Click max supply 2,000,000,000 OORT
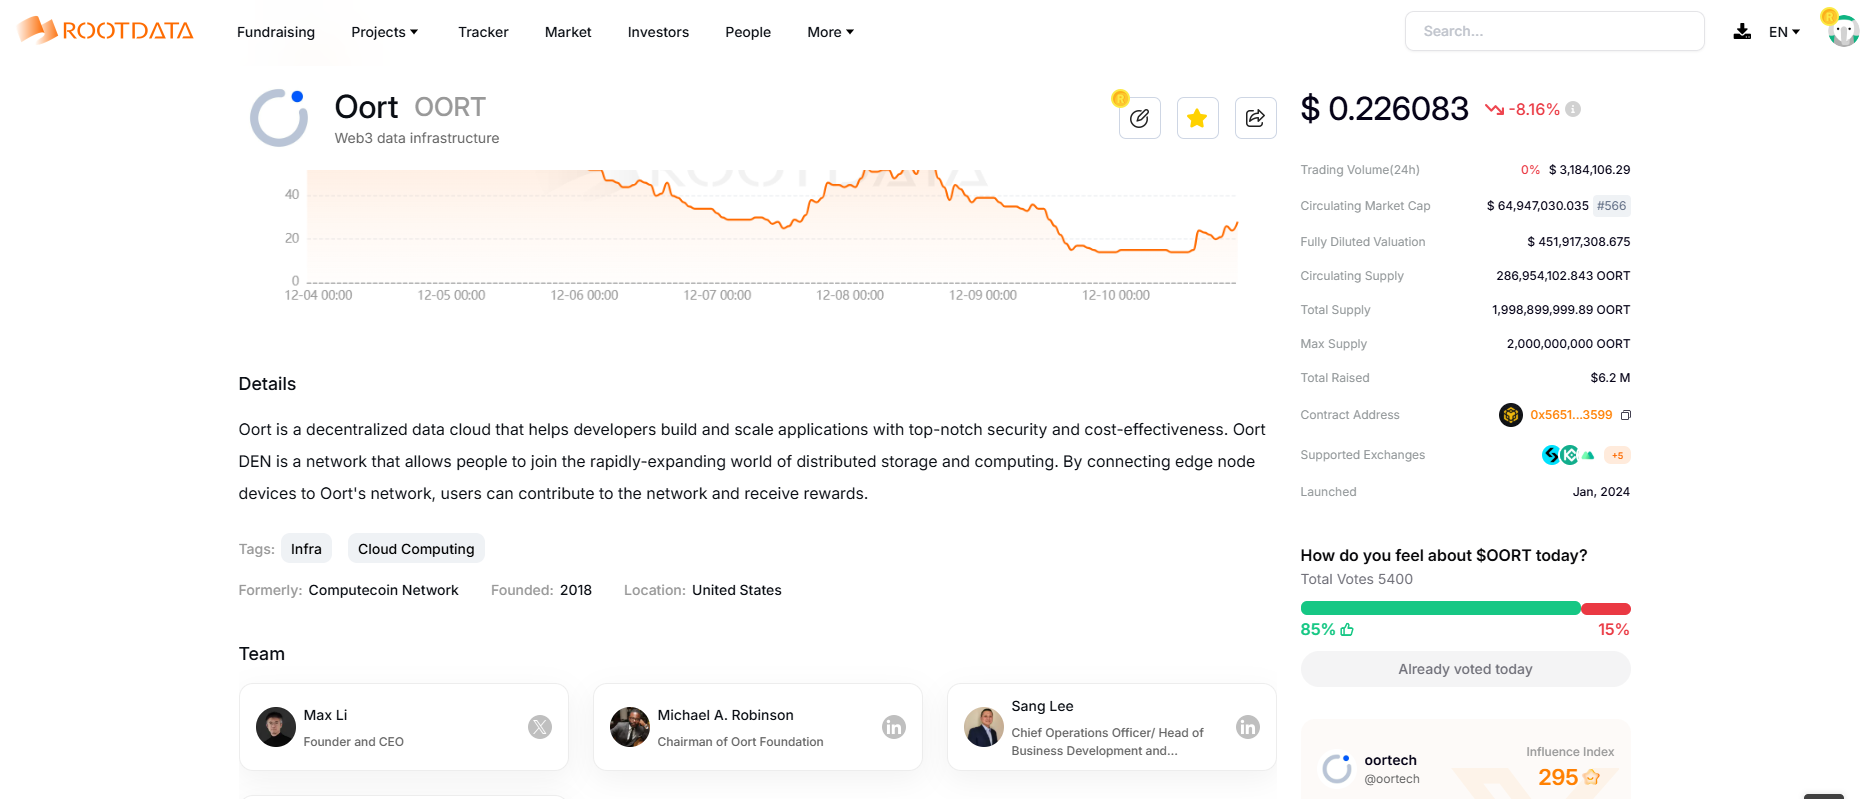This screenshot has height=799, width=1875. (1568, 344)
